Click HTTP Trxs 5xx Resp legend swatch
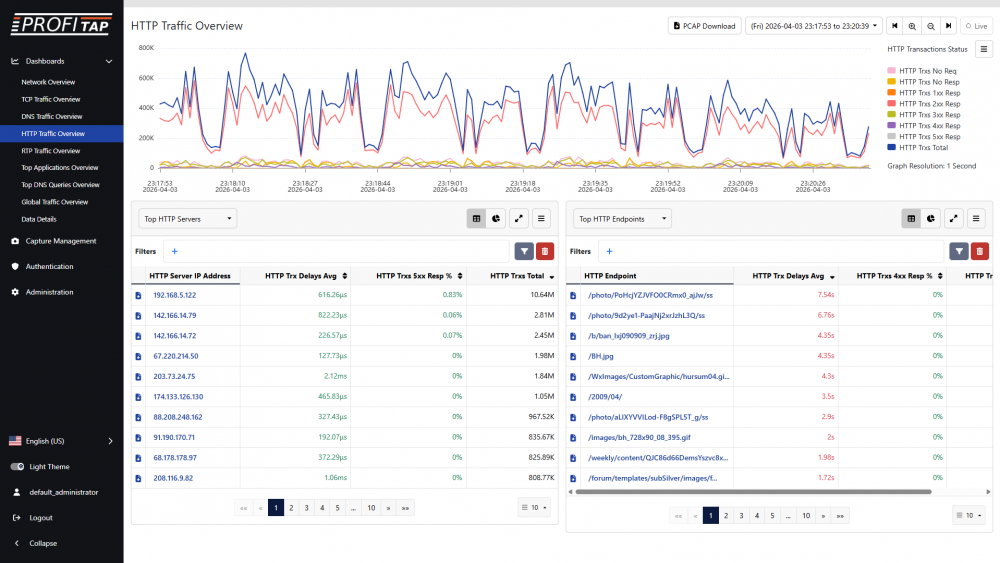 point(892,136)
